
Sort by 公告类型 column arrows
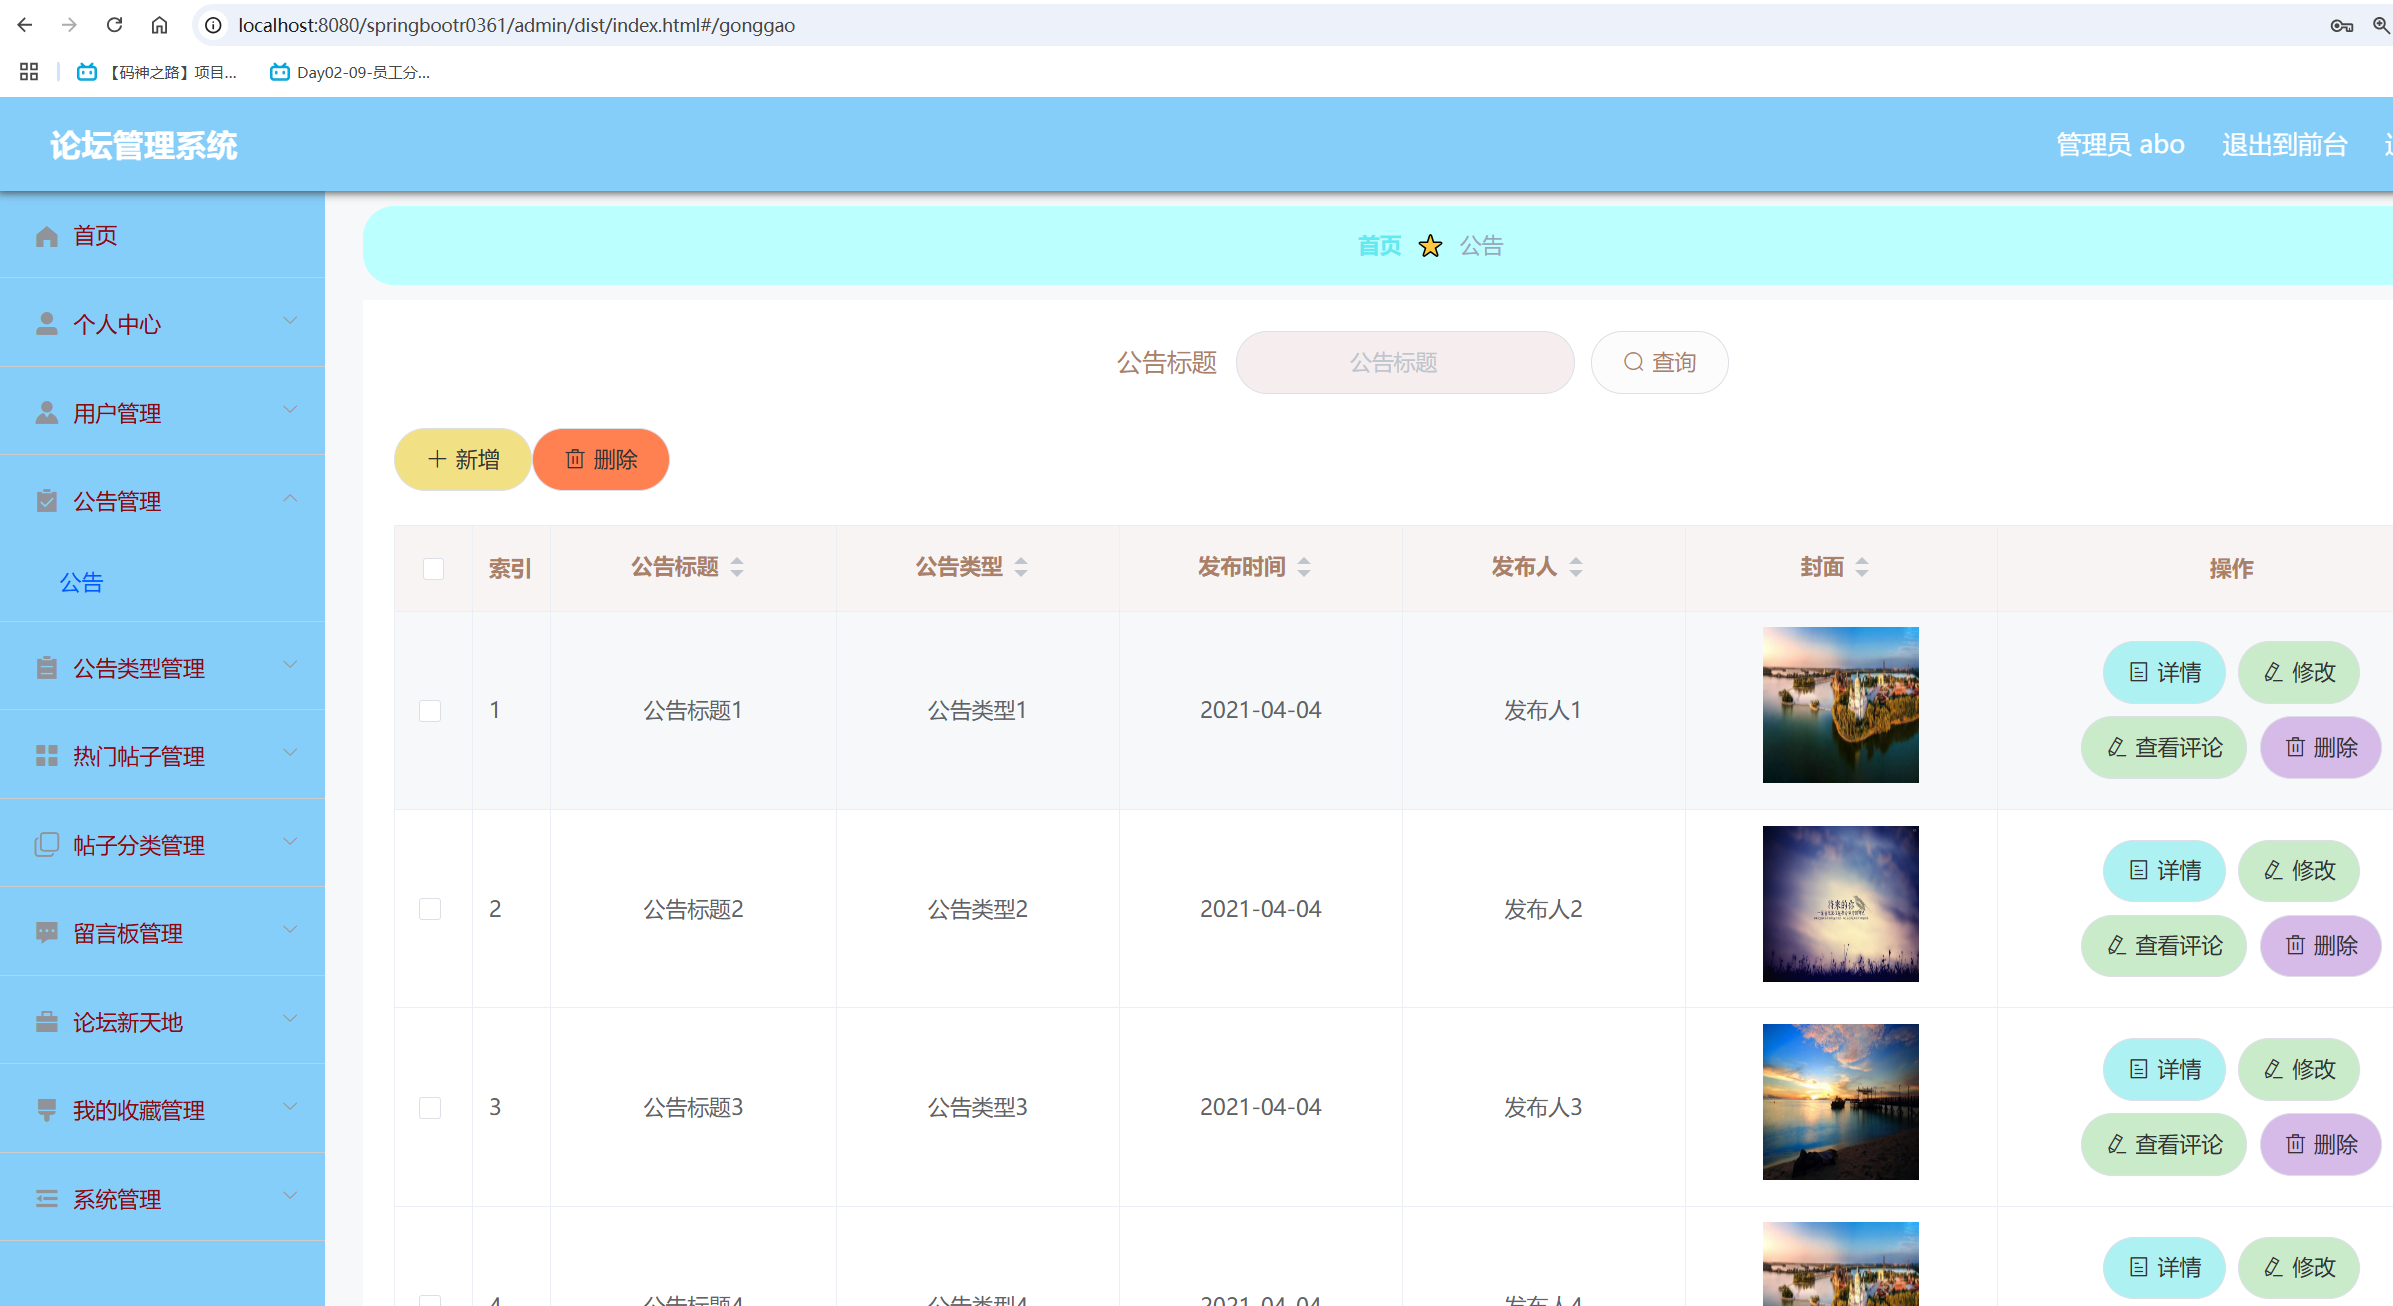(x=1021, y=568)
